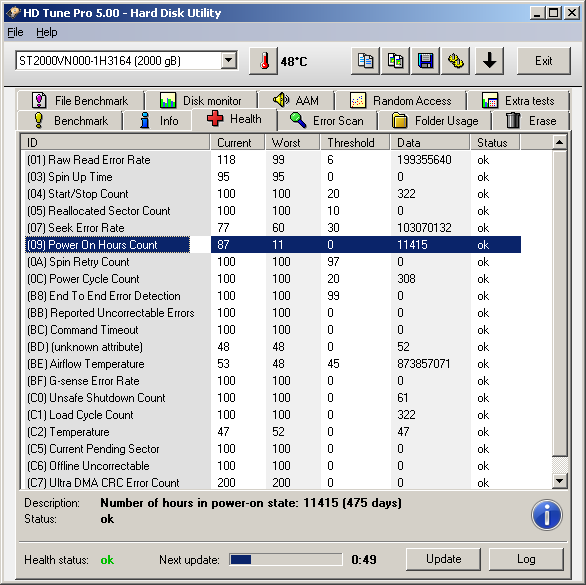Click the Next update progress bar
The image size is (586, 585).
click(286, 560)
